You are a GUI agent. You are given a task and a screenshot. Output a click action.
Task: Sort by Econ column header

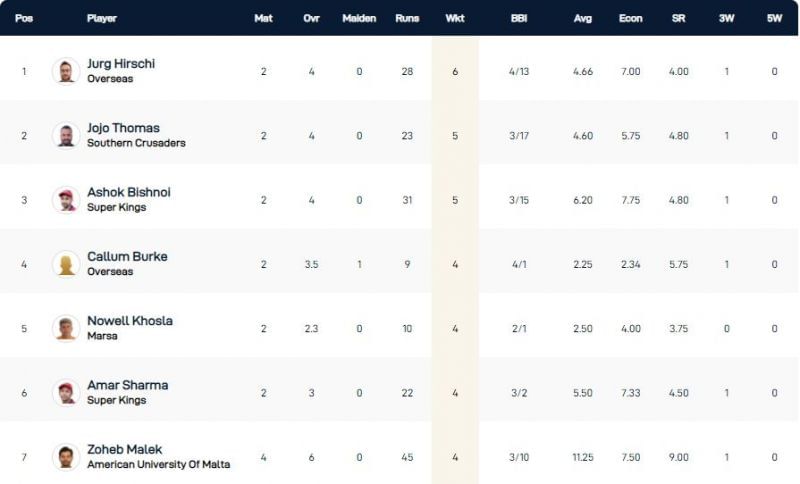point(629,19)
